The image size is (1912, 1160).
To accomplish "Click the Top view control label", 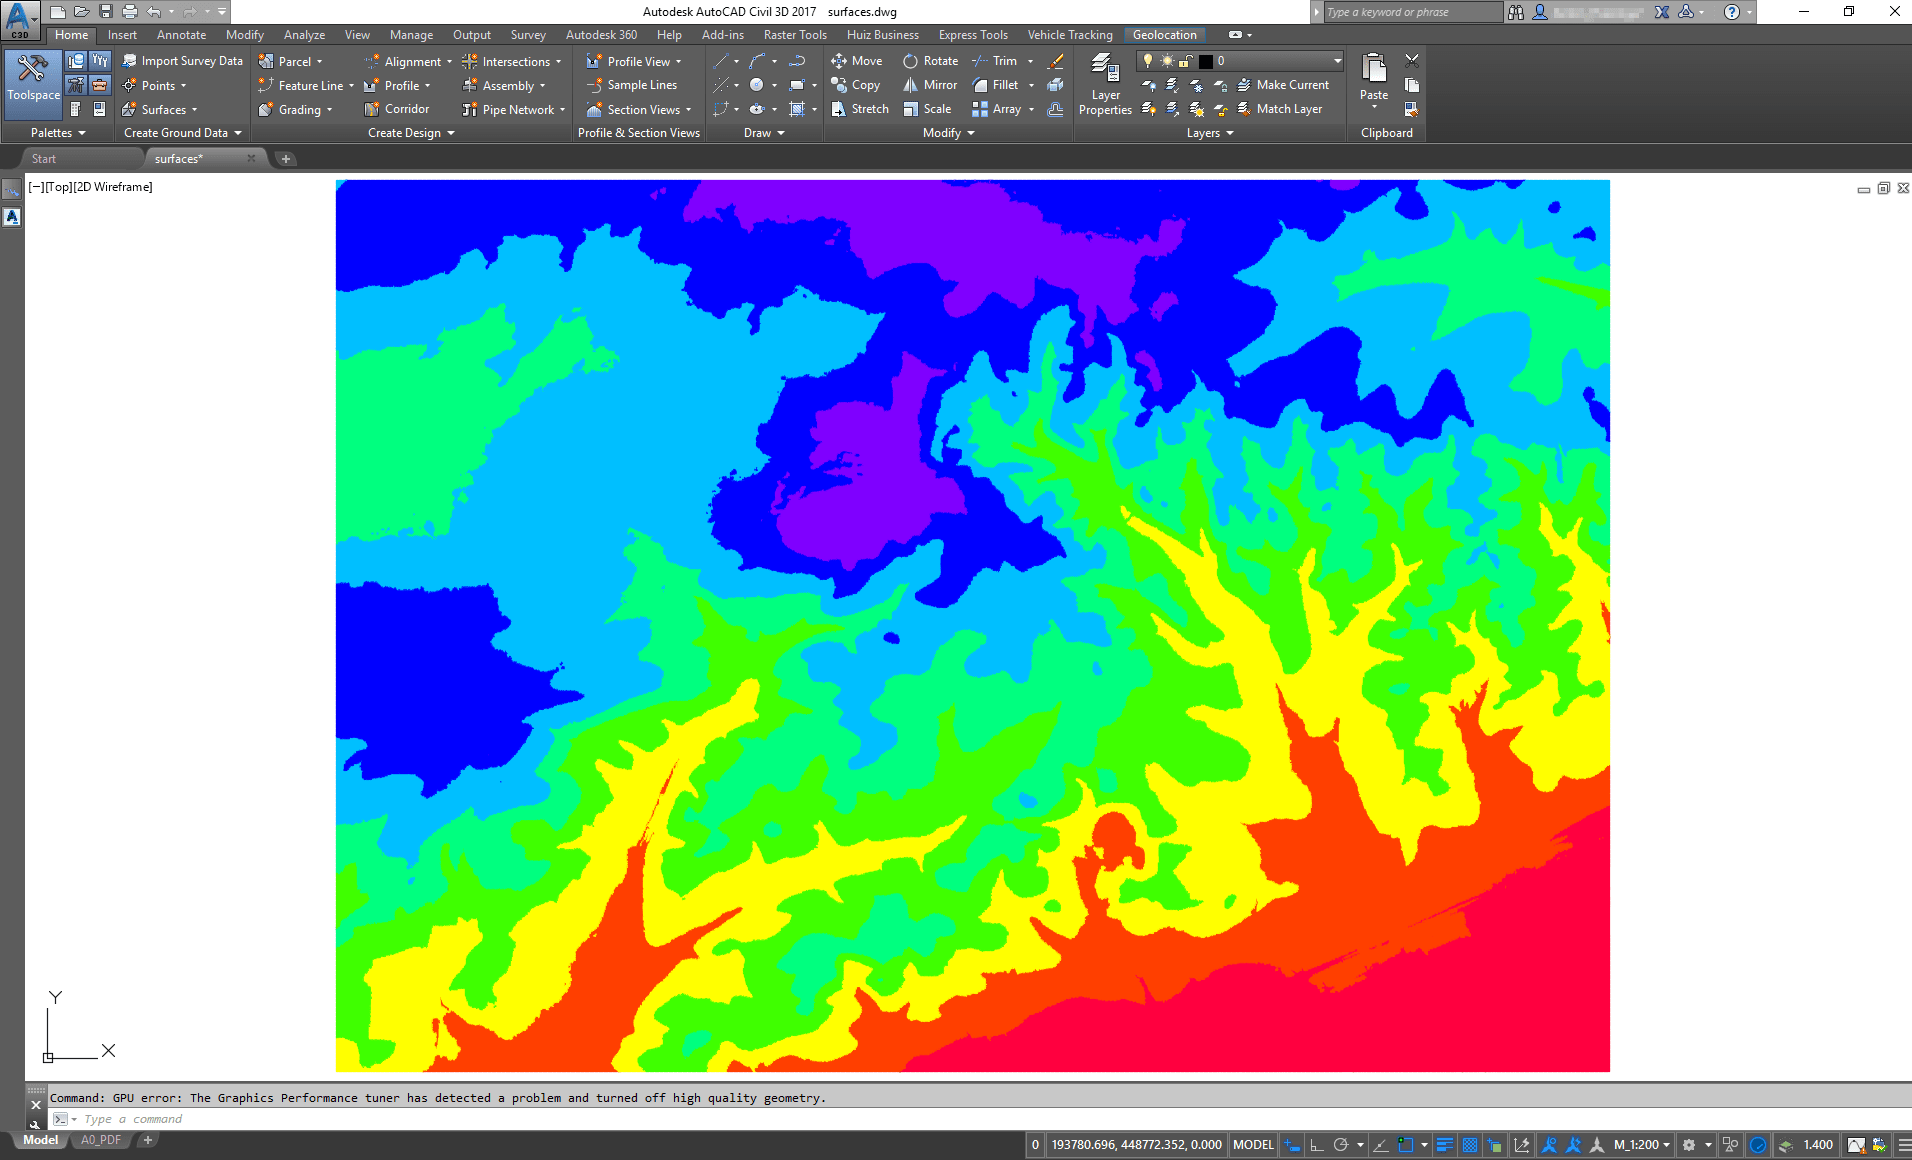I will coord(58,187).
